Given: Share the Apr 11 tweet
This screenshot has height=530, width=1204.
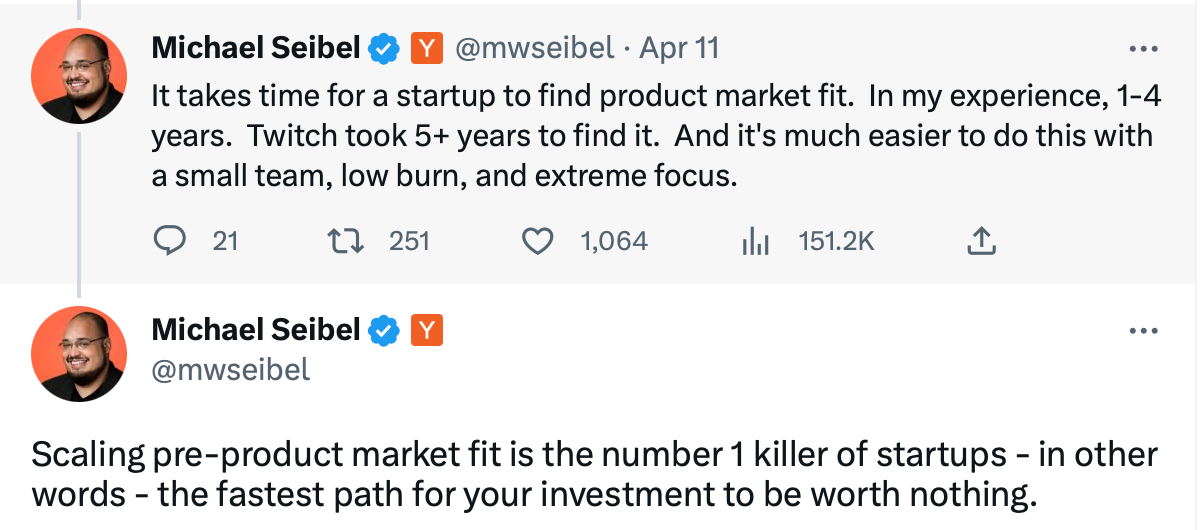Looking at the screenshot, I should [982, 240].
